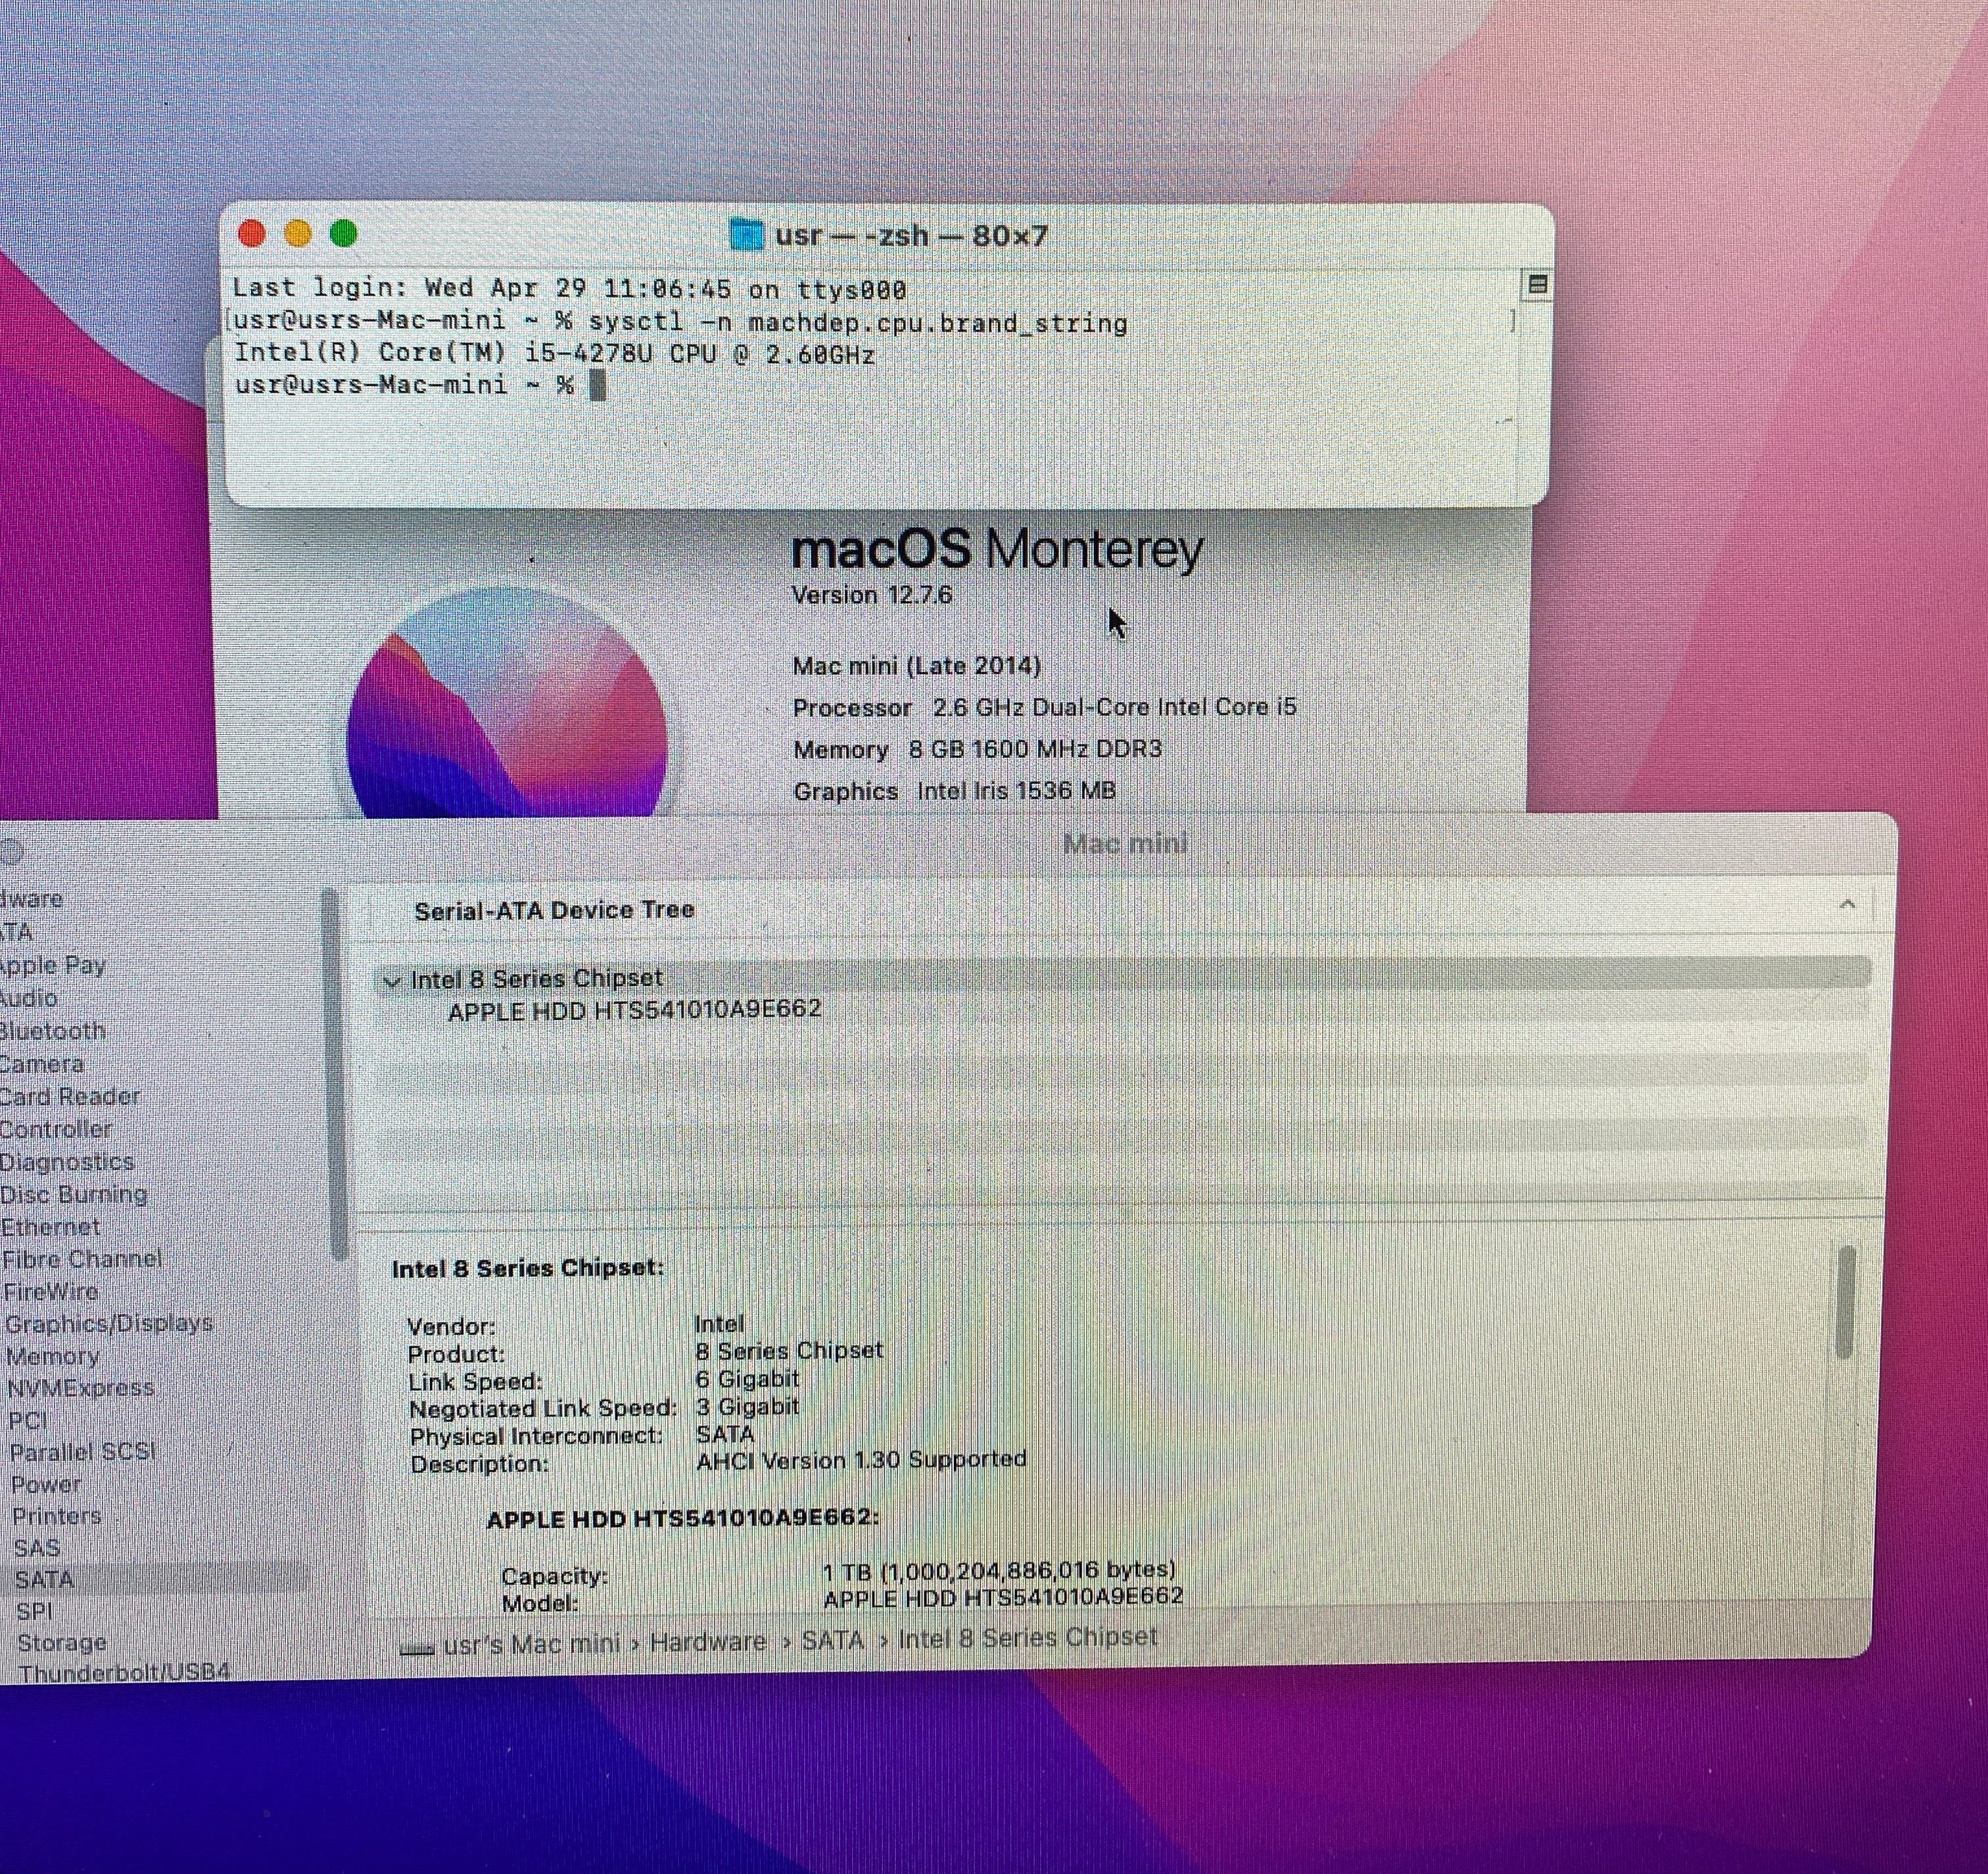Open Ethernet in the sidebar
Screen dimensions: 1988x1874
pos(50,1227)
